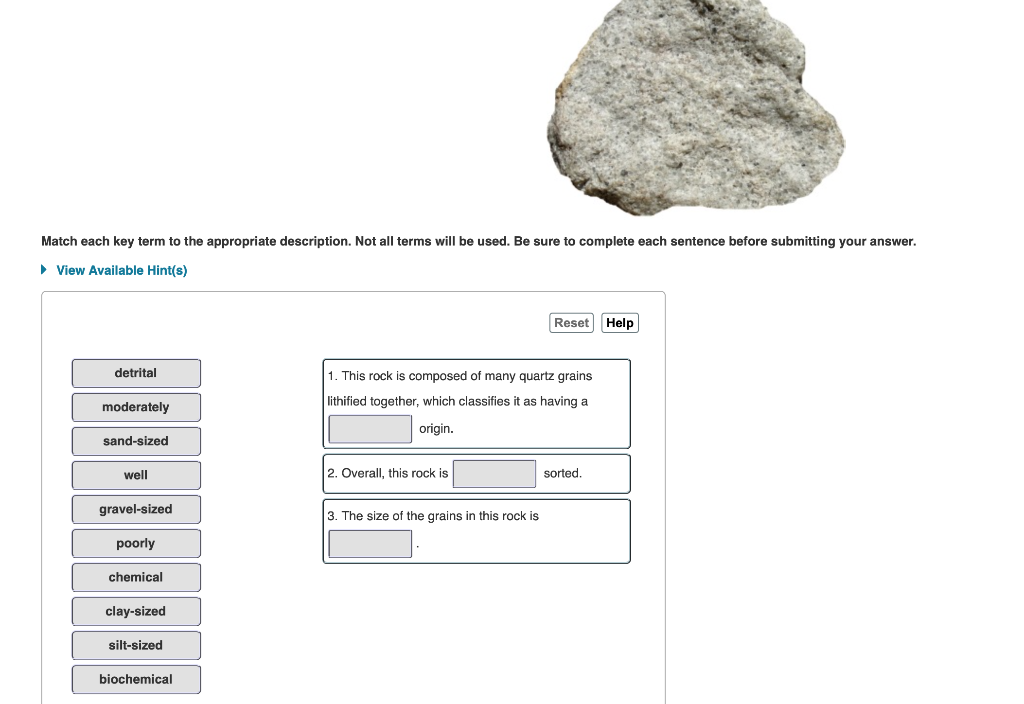
Task: Click the blank in sentence 1 about origin
Action: coord(369,428)
